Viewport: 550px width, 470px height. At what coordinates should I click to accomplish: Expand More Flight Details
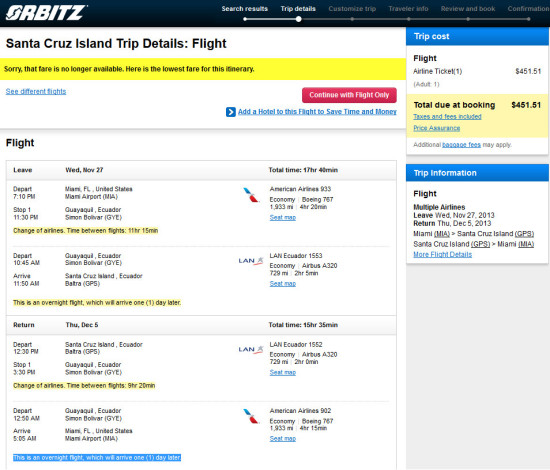pos(442,255)
